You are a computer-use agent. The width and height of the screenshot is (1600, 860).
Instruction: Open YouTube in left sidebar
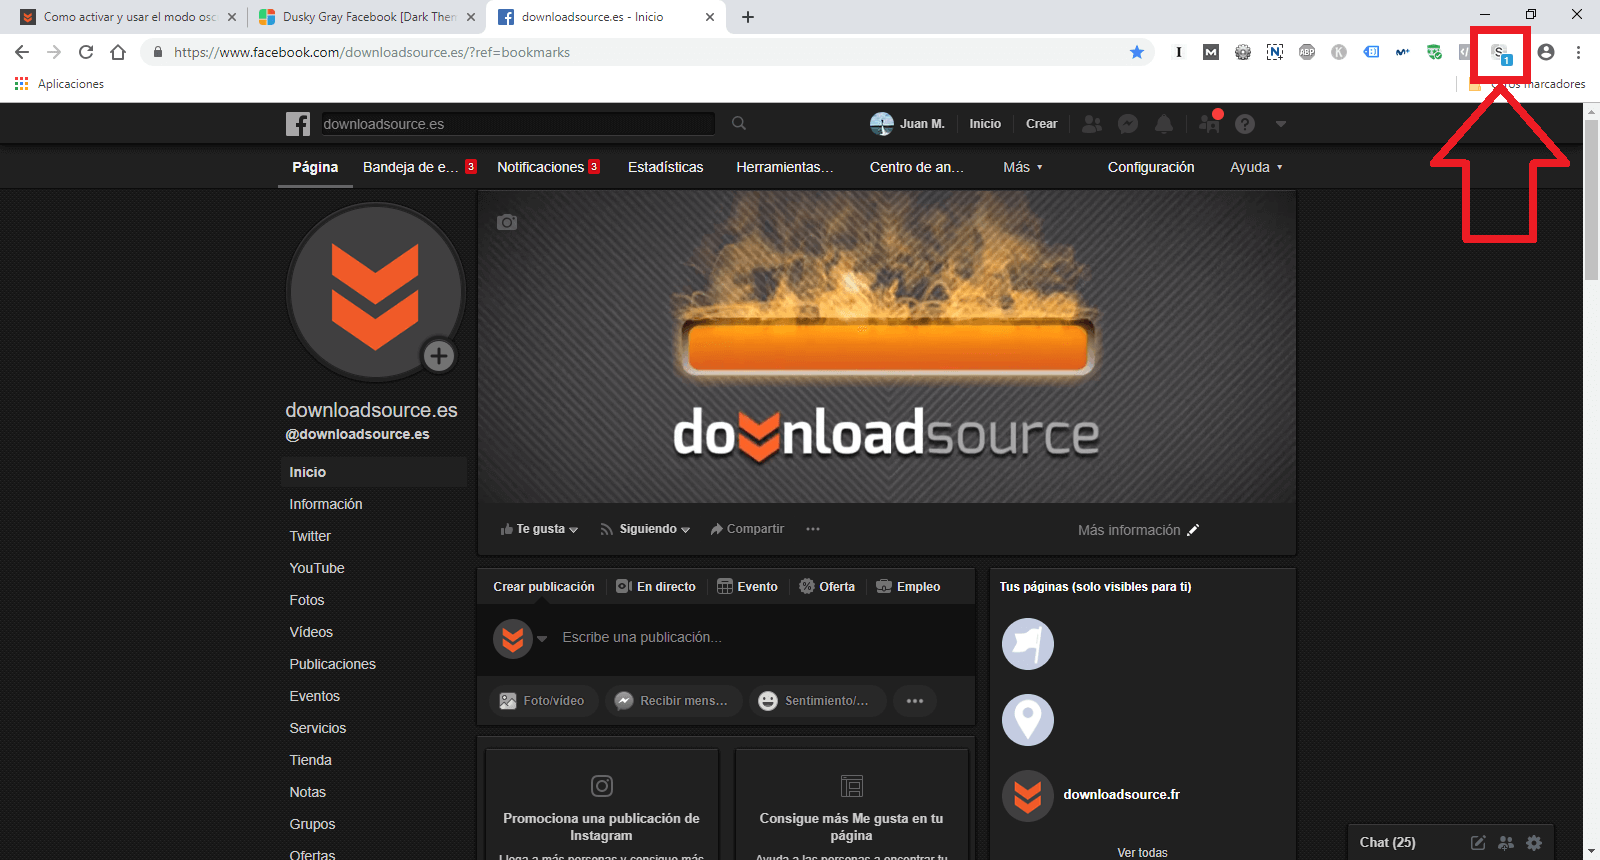317,568
